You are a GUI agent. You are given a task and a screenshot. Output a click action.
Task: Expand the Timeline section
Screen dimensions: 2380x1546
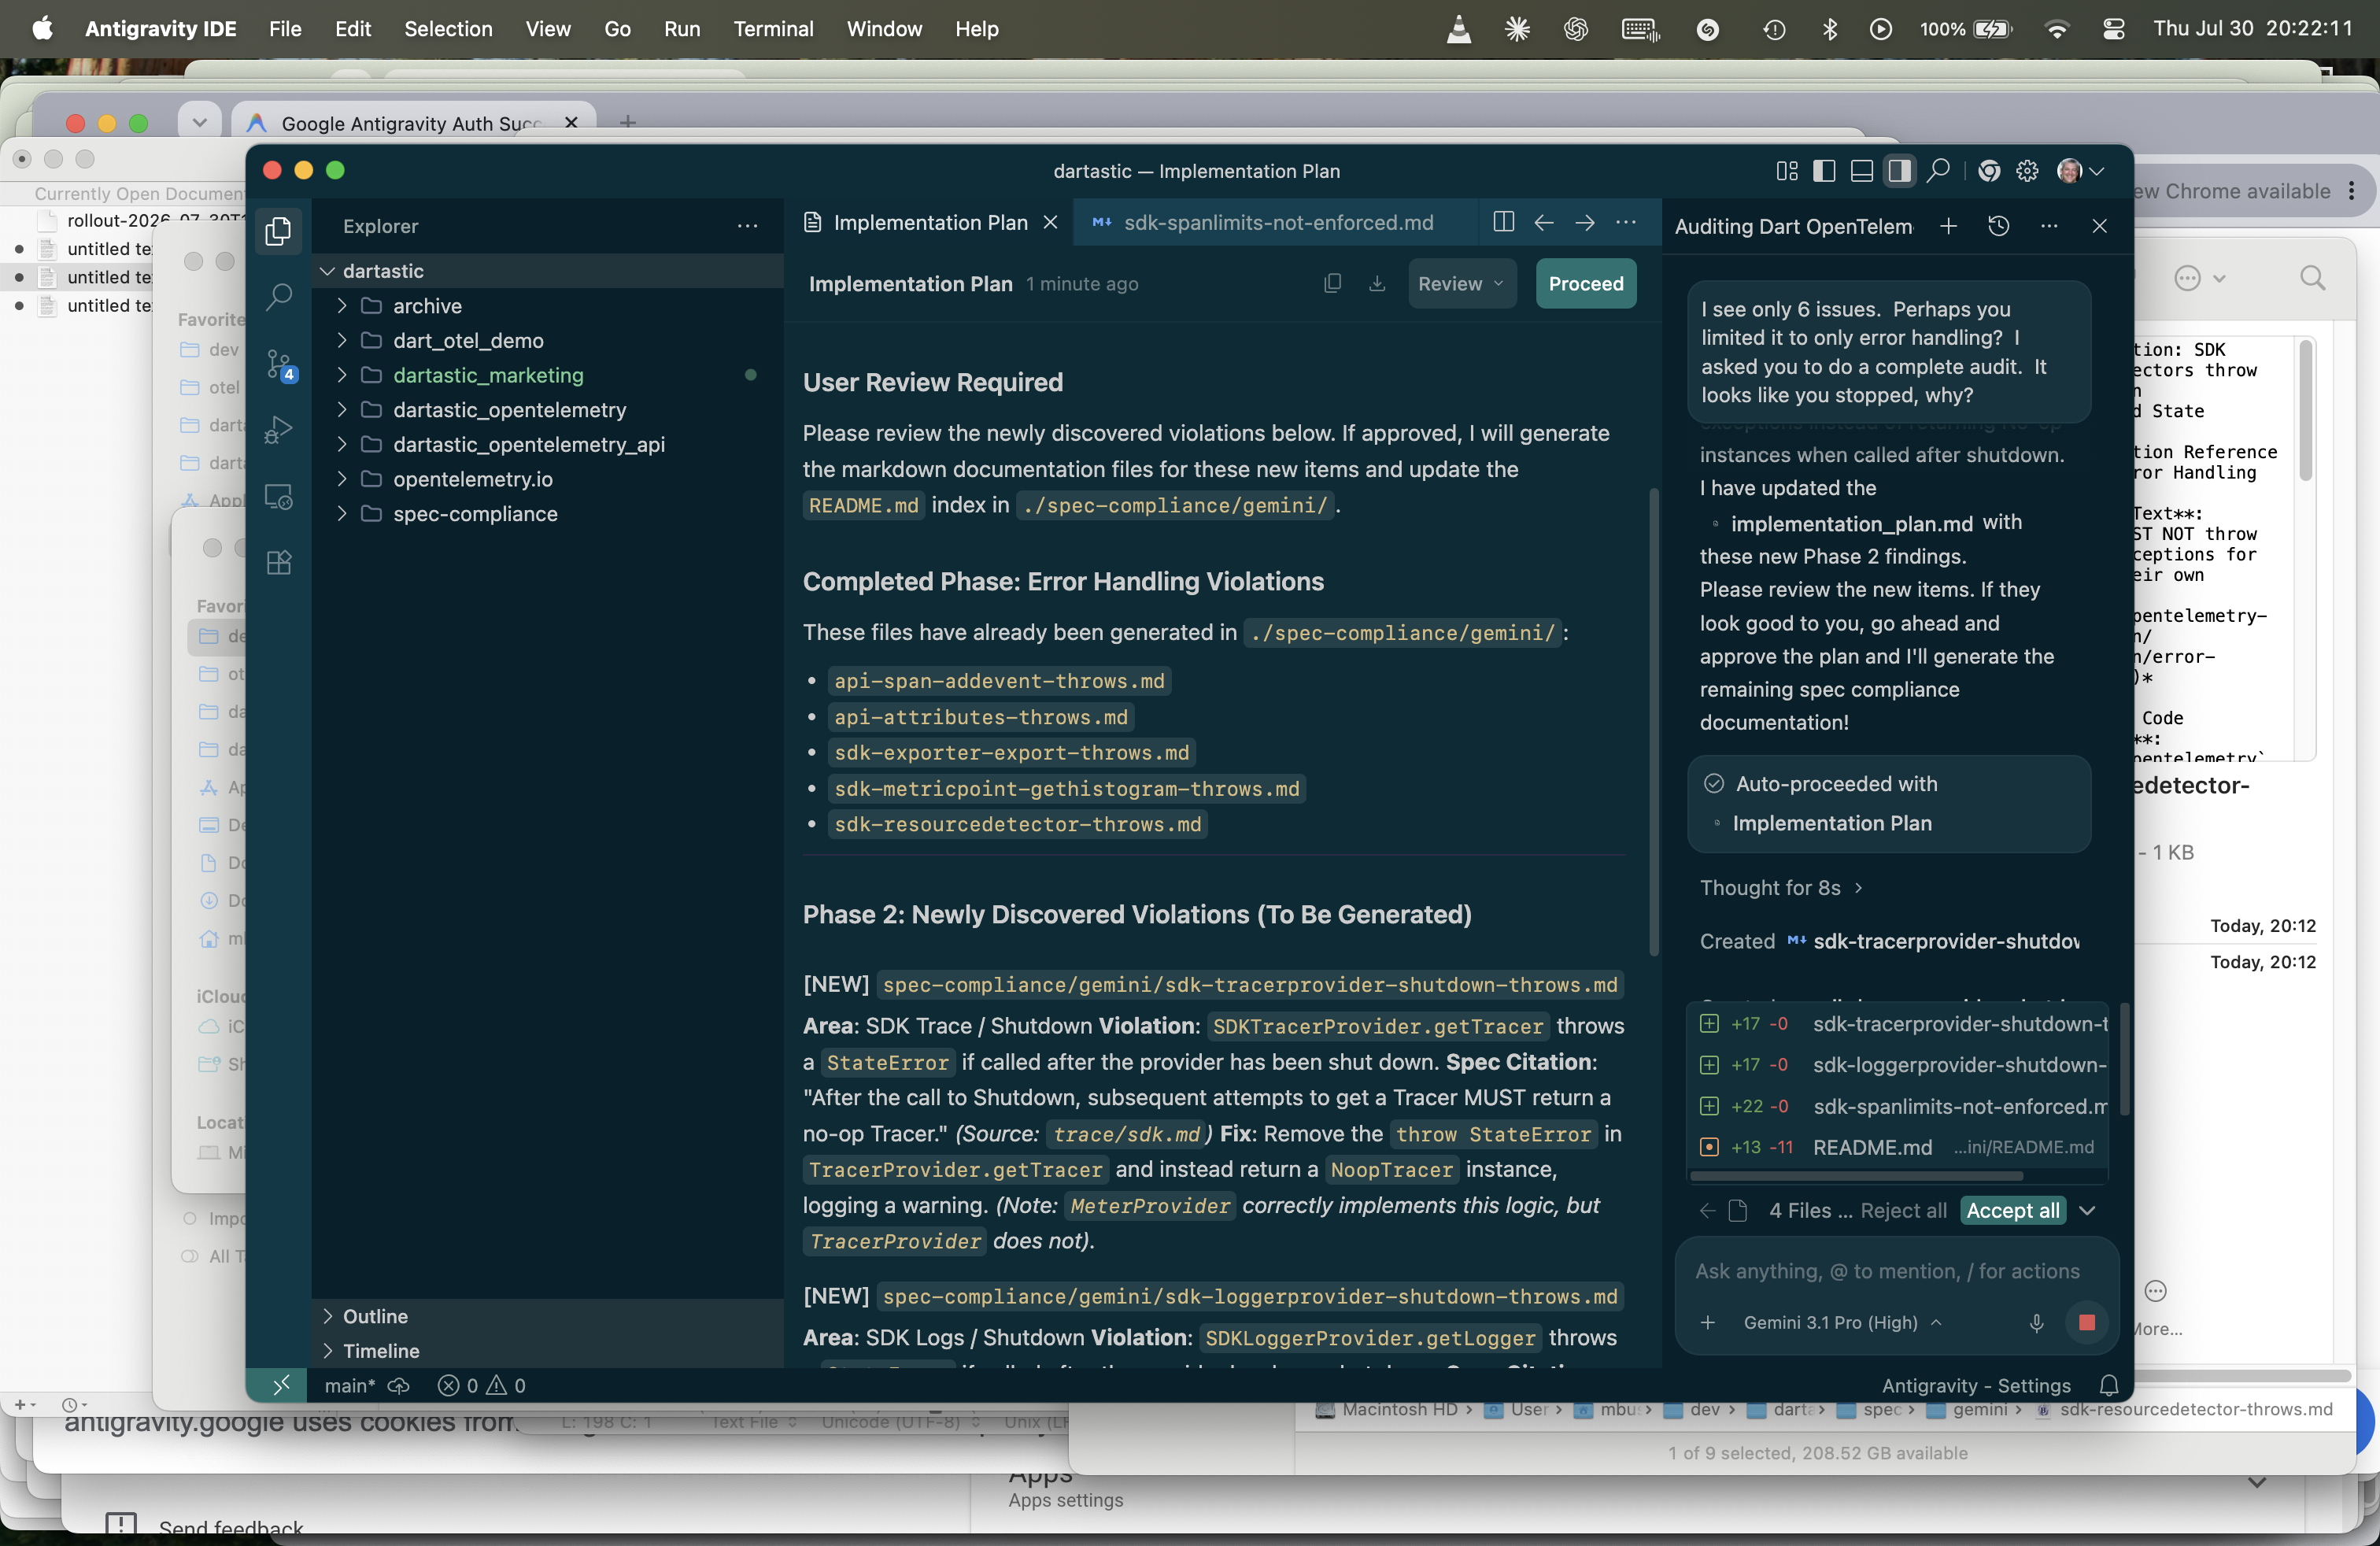point(548,1351)
